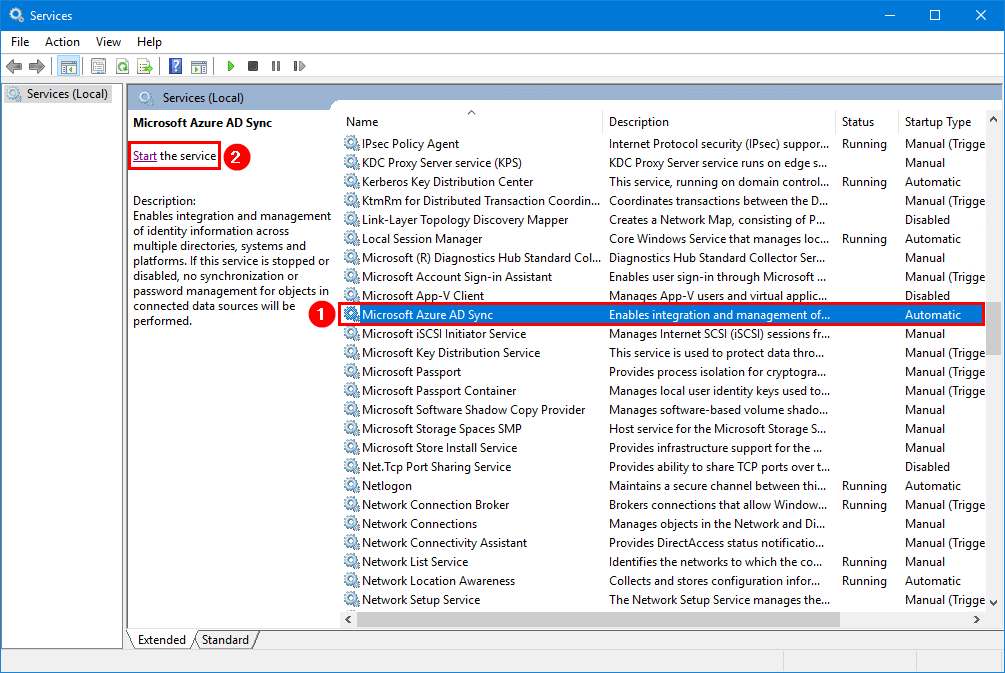
Task: Toggle Show/Hide Console Tree toolbar icon
Action: [69, 66]
